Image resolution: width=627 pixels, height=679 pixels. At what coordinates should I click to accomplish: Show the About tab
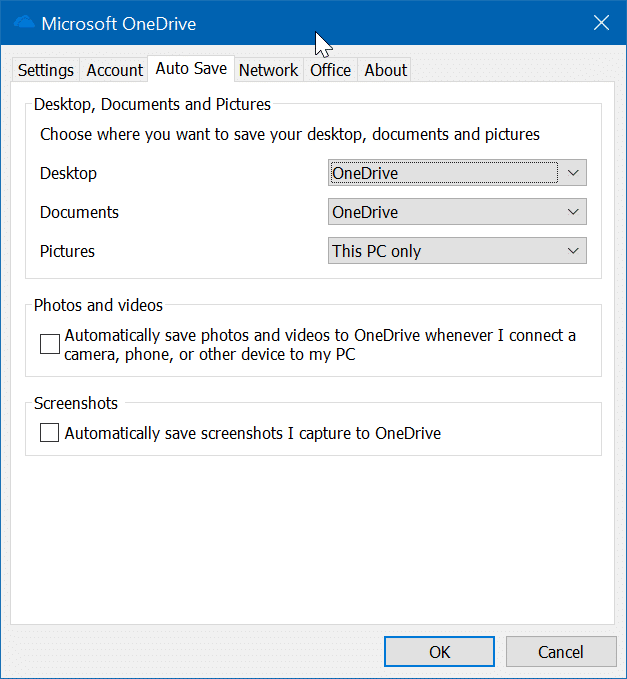385,70
